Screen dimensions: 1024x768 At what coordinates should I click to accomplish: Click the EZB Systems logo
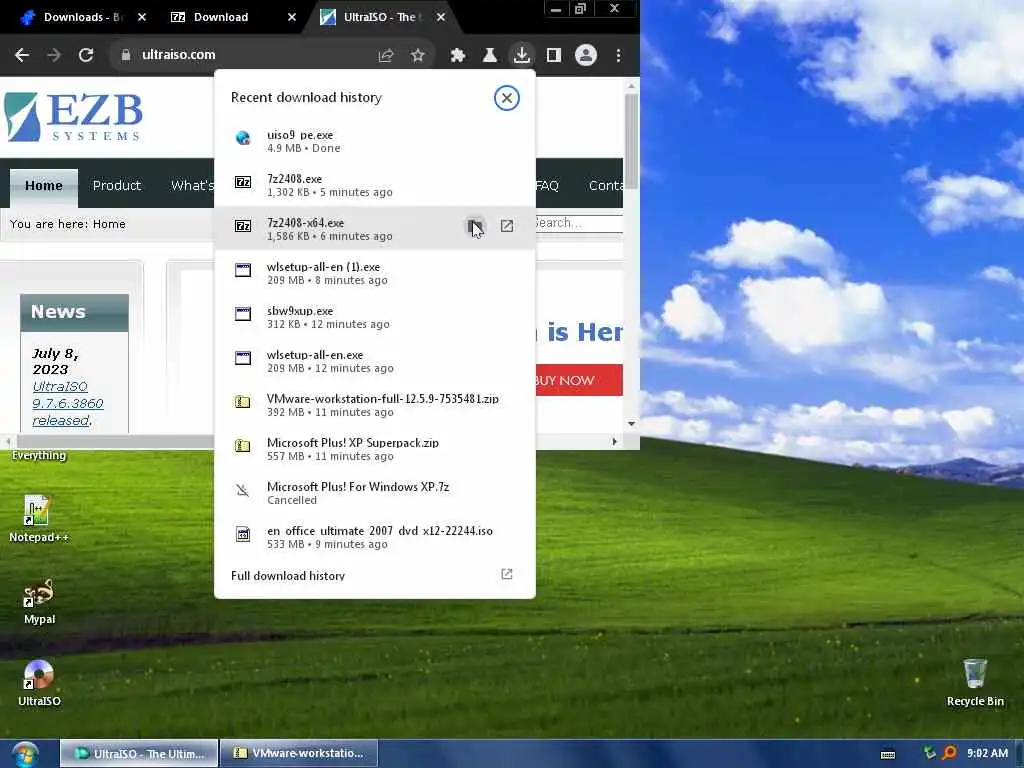coord(73,118)
